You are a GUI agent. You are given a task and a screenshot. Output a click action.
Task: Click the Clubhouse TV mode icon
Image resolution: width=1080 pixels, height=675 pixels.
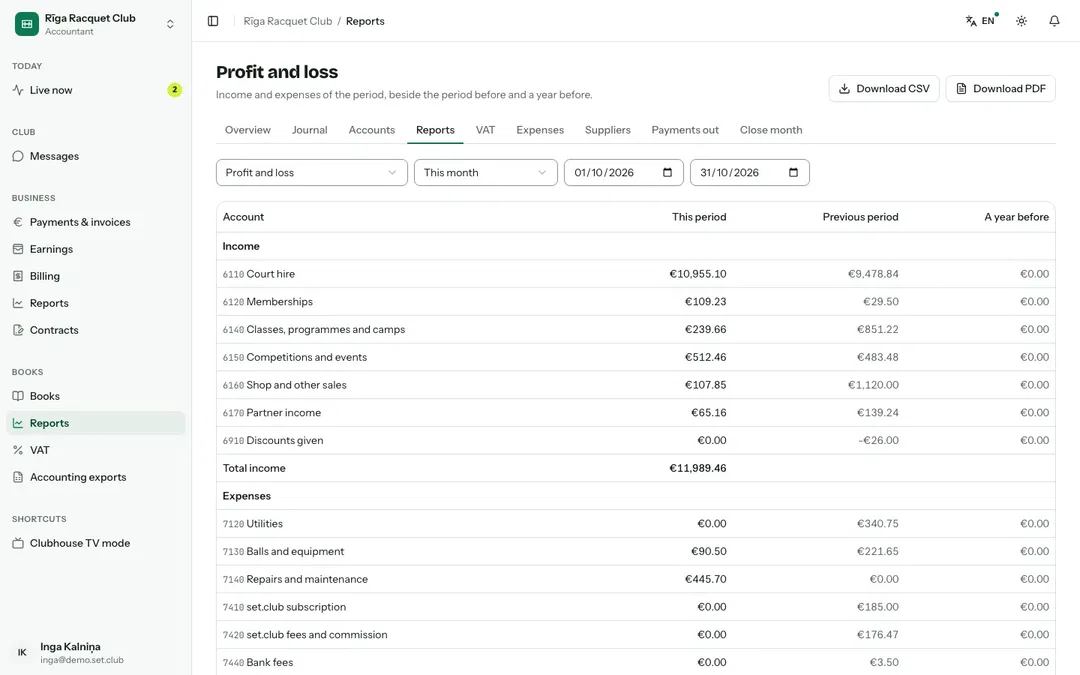[x=18, y=543]
